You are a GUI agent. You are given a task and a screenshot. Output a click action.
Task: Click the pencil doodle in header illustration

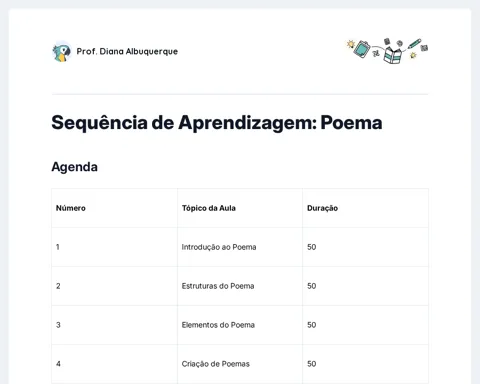click(415, 43)
